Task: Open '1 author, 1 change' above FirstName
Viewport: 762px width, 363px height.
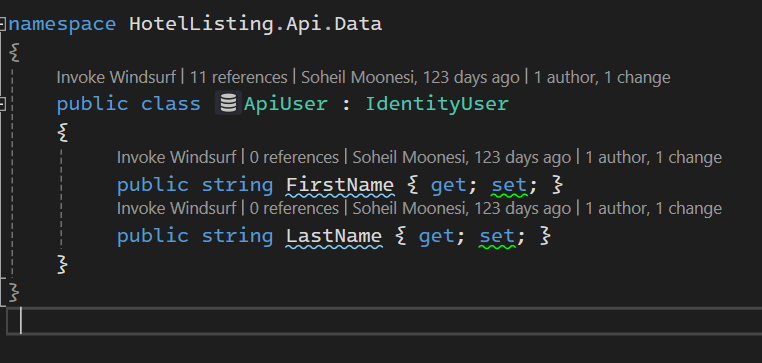Action: tap(654, 157)
